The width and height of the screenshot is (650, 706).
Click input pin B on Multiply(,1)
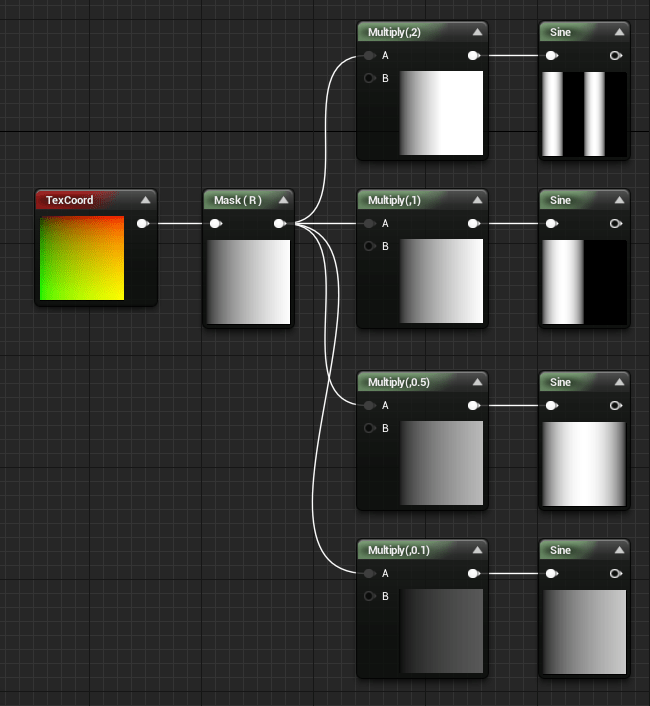(369, 246)
